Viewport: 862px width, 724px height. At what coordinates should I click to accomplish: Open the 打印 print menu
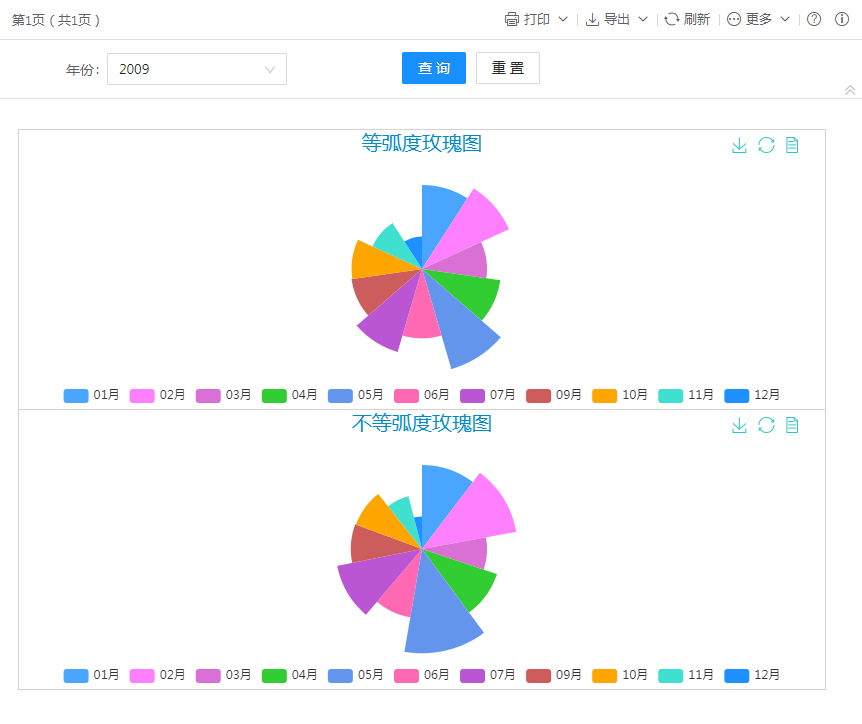coord(536,19)
